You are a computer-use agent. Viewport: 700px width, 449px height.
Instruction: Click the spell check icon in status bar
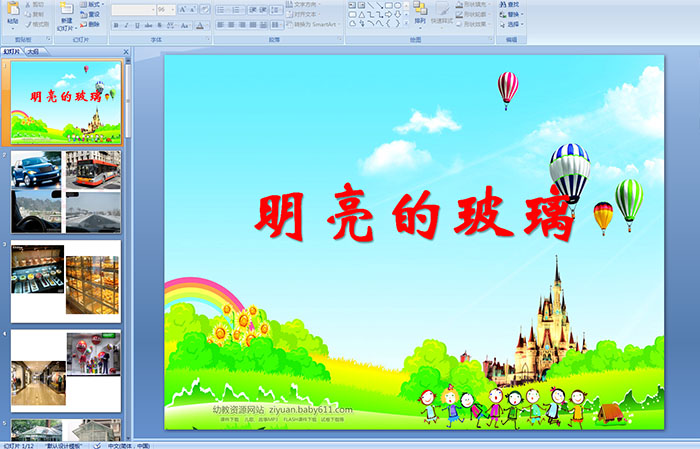pos(98,445)
